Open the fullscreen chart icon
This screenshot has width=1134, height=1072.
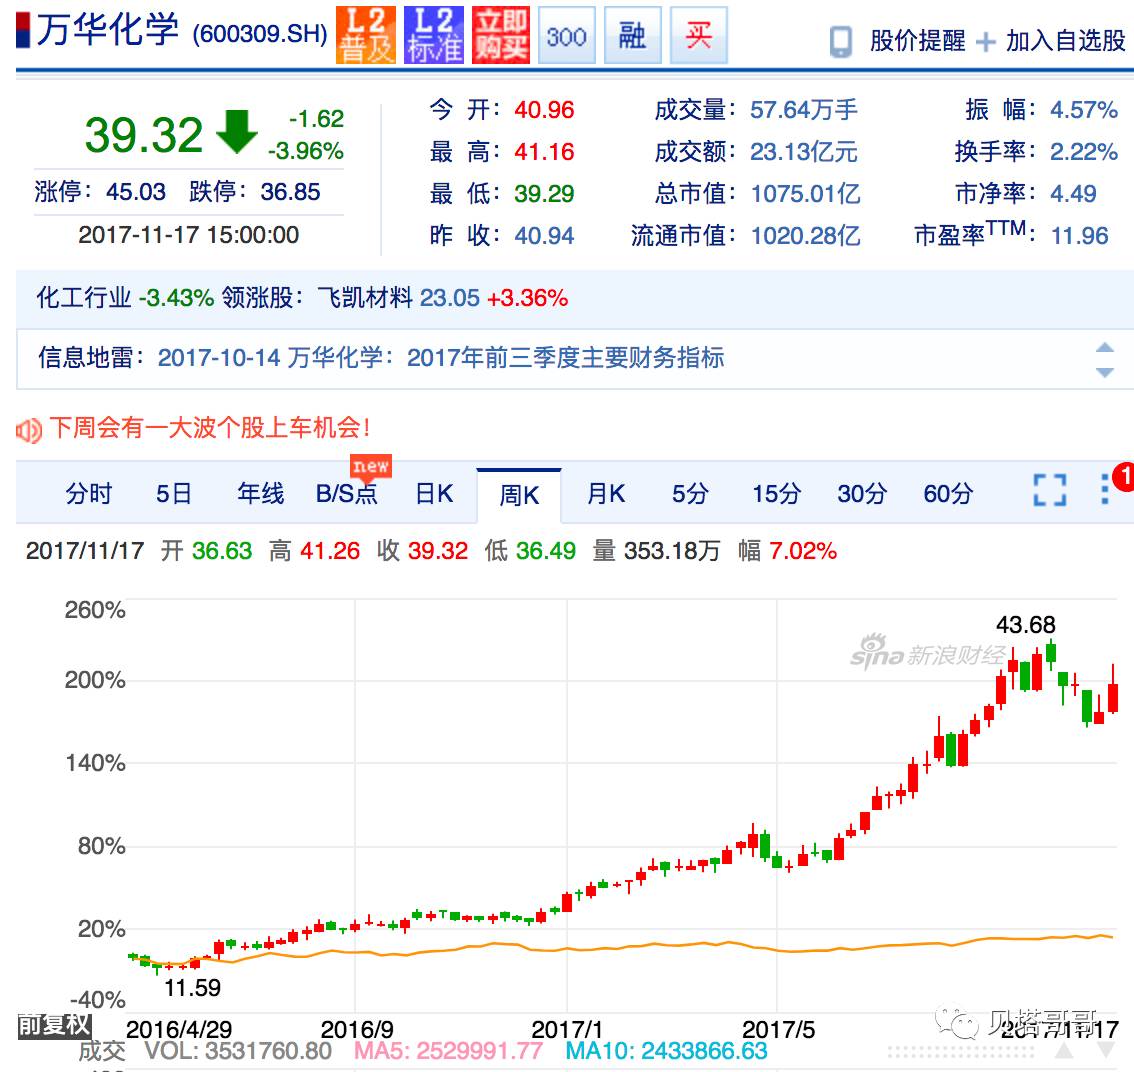1049,490
